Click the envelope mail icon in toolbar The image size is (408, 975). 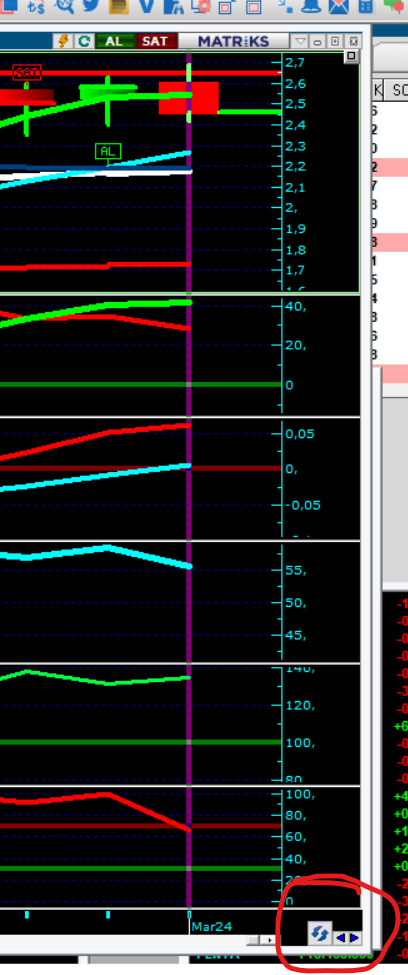tap(340, 7)
